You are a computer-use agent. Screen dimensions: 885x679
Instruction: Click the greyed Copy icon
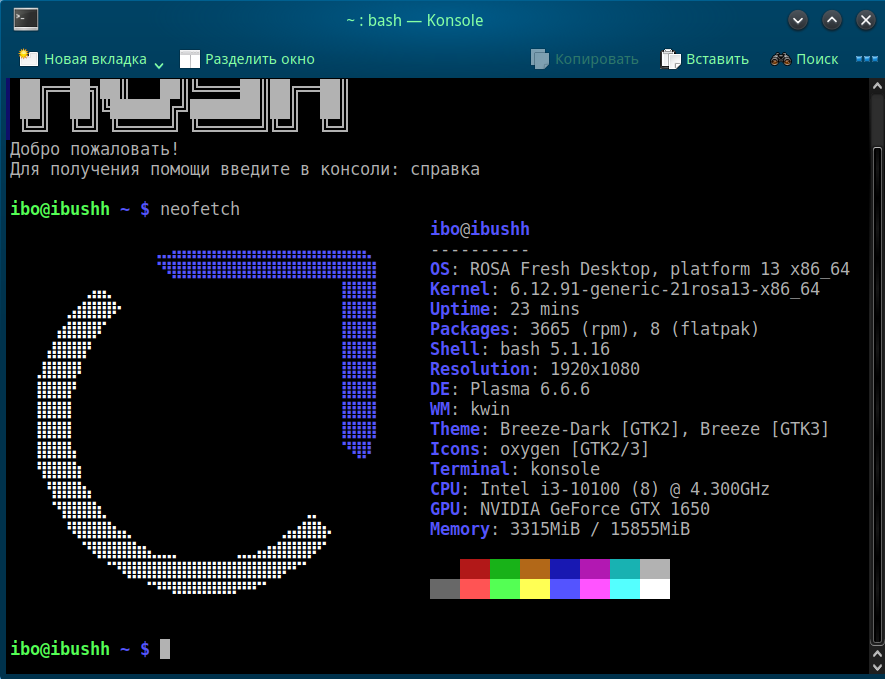pos(540,59)
